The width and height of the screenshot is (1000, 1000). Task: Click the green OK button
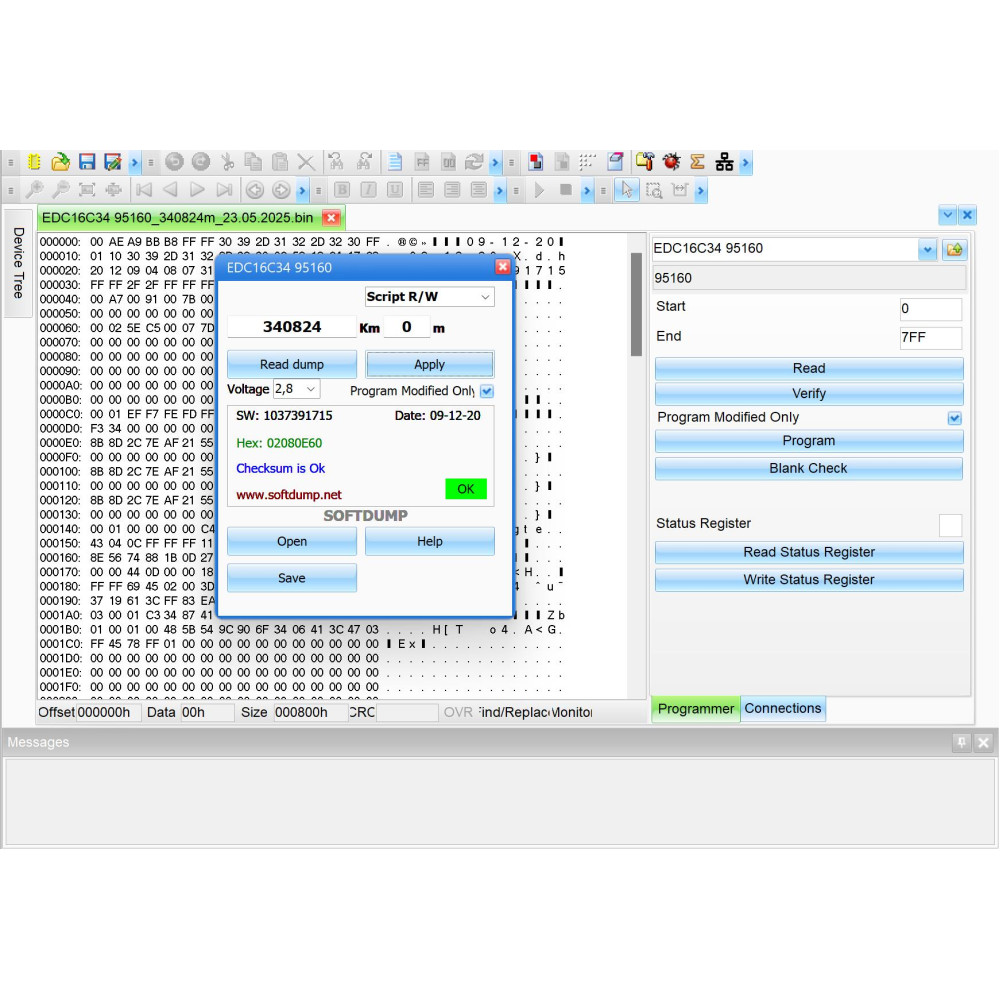click(466, 489)
